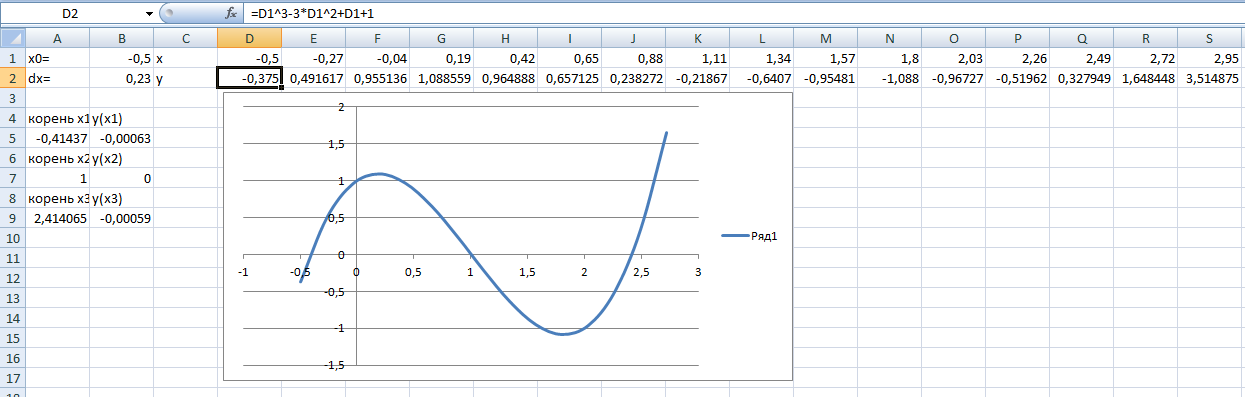This screenshot has height=397, width=1245.
Task: Select column D header
Action: click(x=249, y=38)
